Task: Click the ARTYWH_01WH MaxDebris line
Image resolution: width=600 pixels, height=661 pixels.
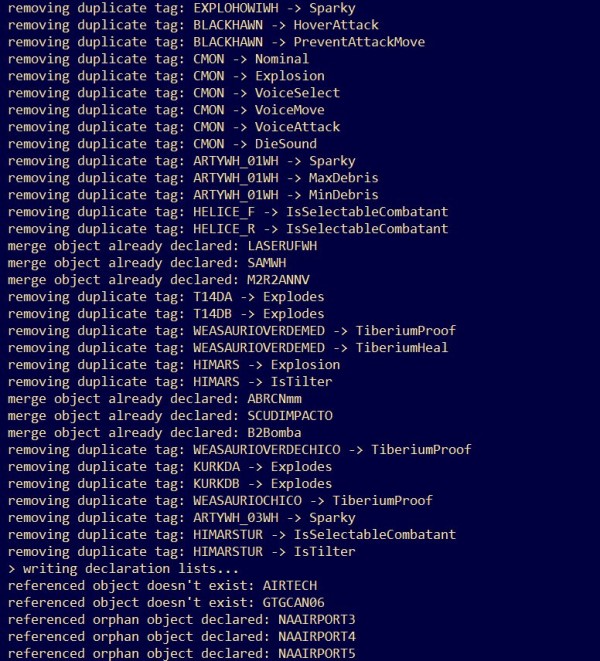Action: 193,178
